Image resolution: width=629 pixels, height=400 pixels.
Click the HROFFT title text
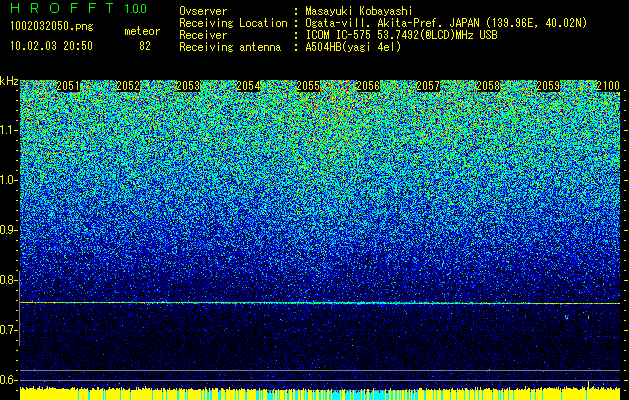[x=62, y=8]
